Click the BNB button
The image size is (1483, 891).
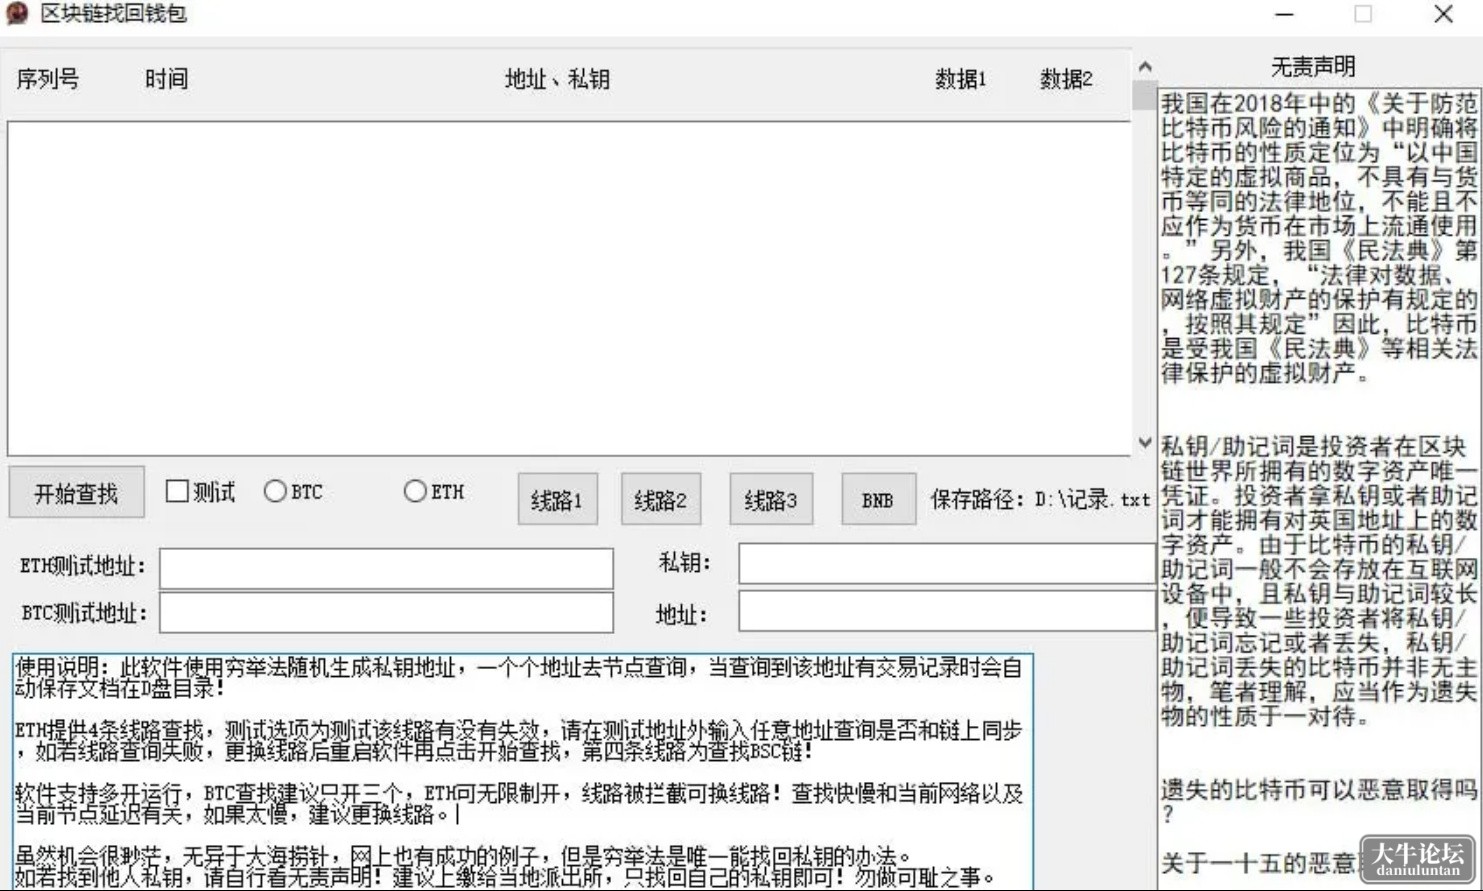click(x=878, y=499)
